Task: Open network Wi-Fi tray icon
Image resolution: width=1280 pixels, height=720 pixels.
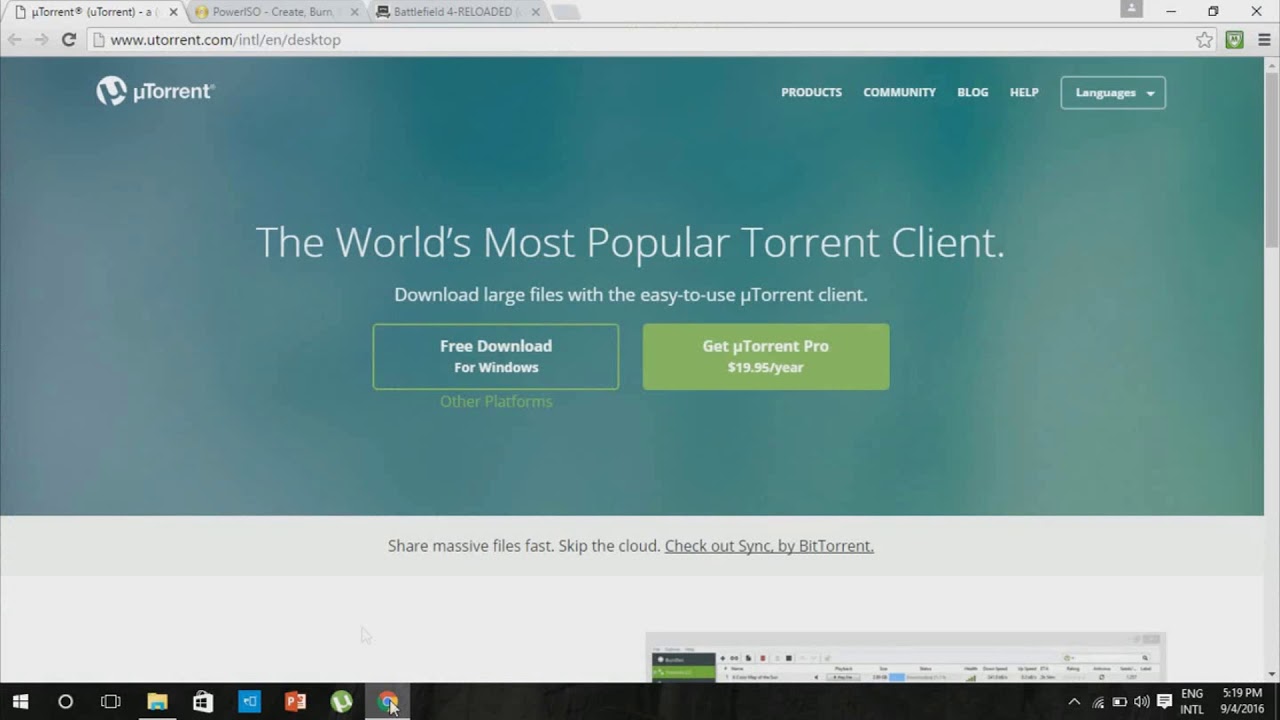Action: point(1098,702)
